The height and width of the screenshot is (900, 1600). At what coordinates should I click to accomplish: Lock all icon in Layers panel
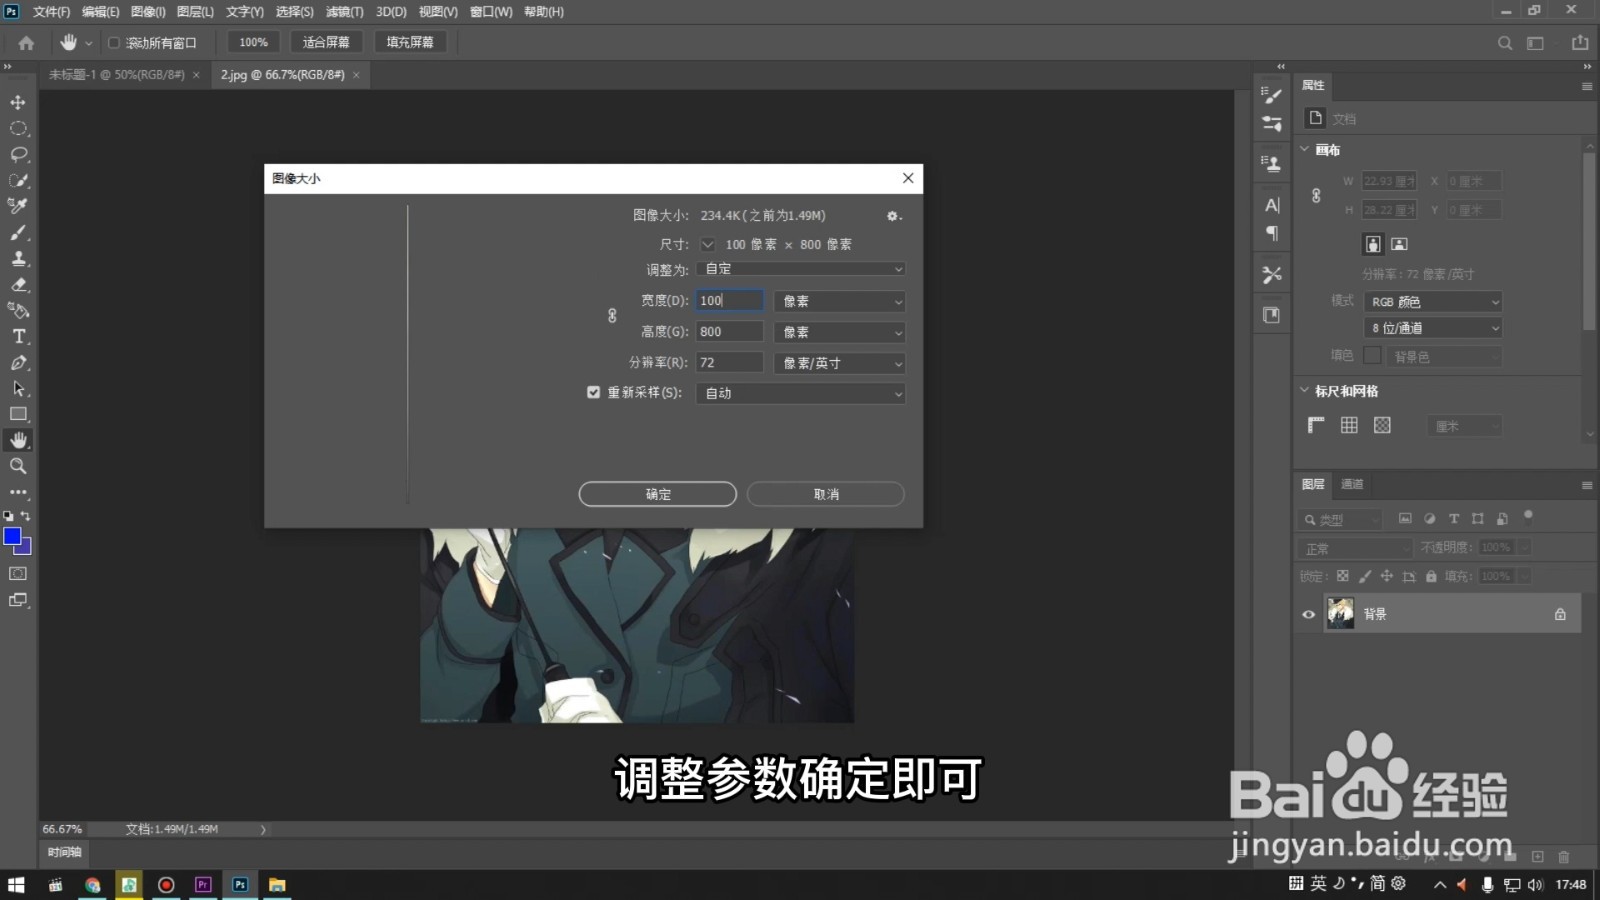point(1431,576)
